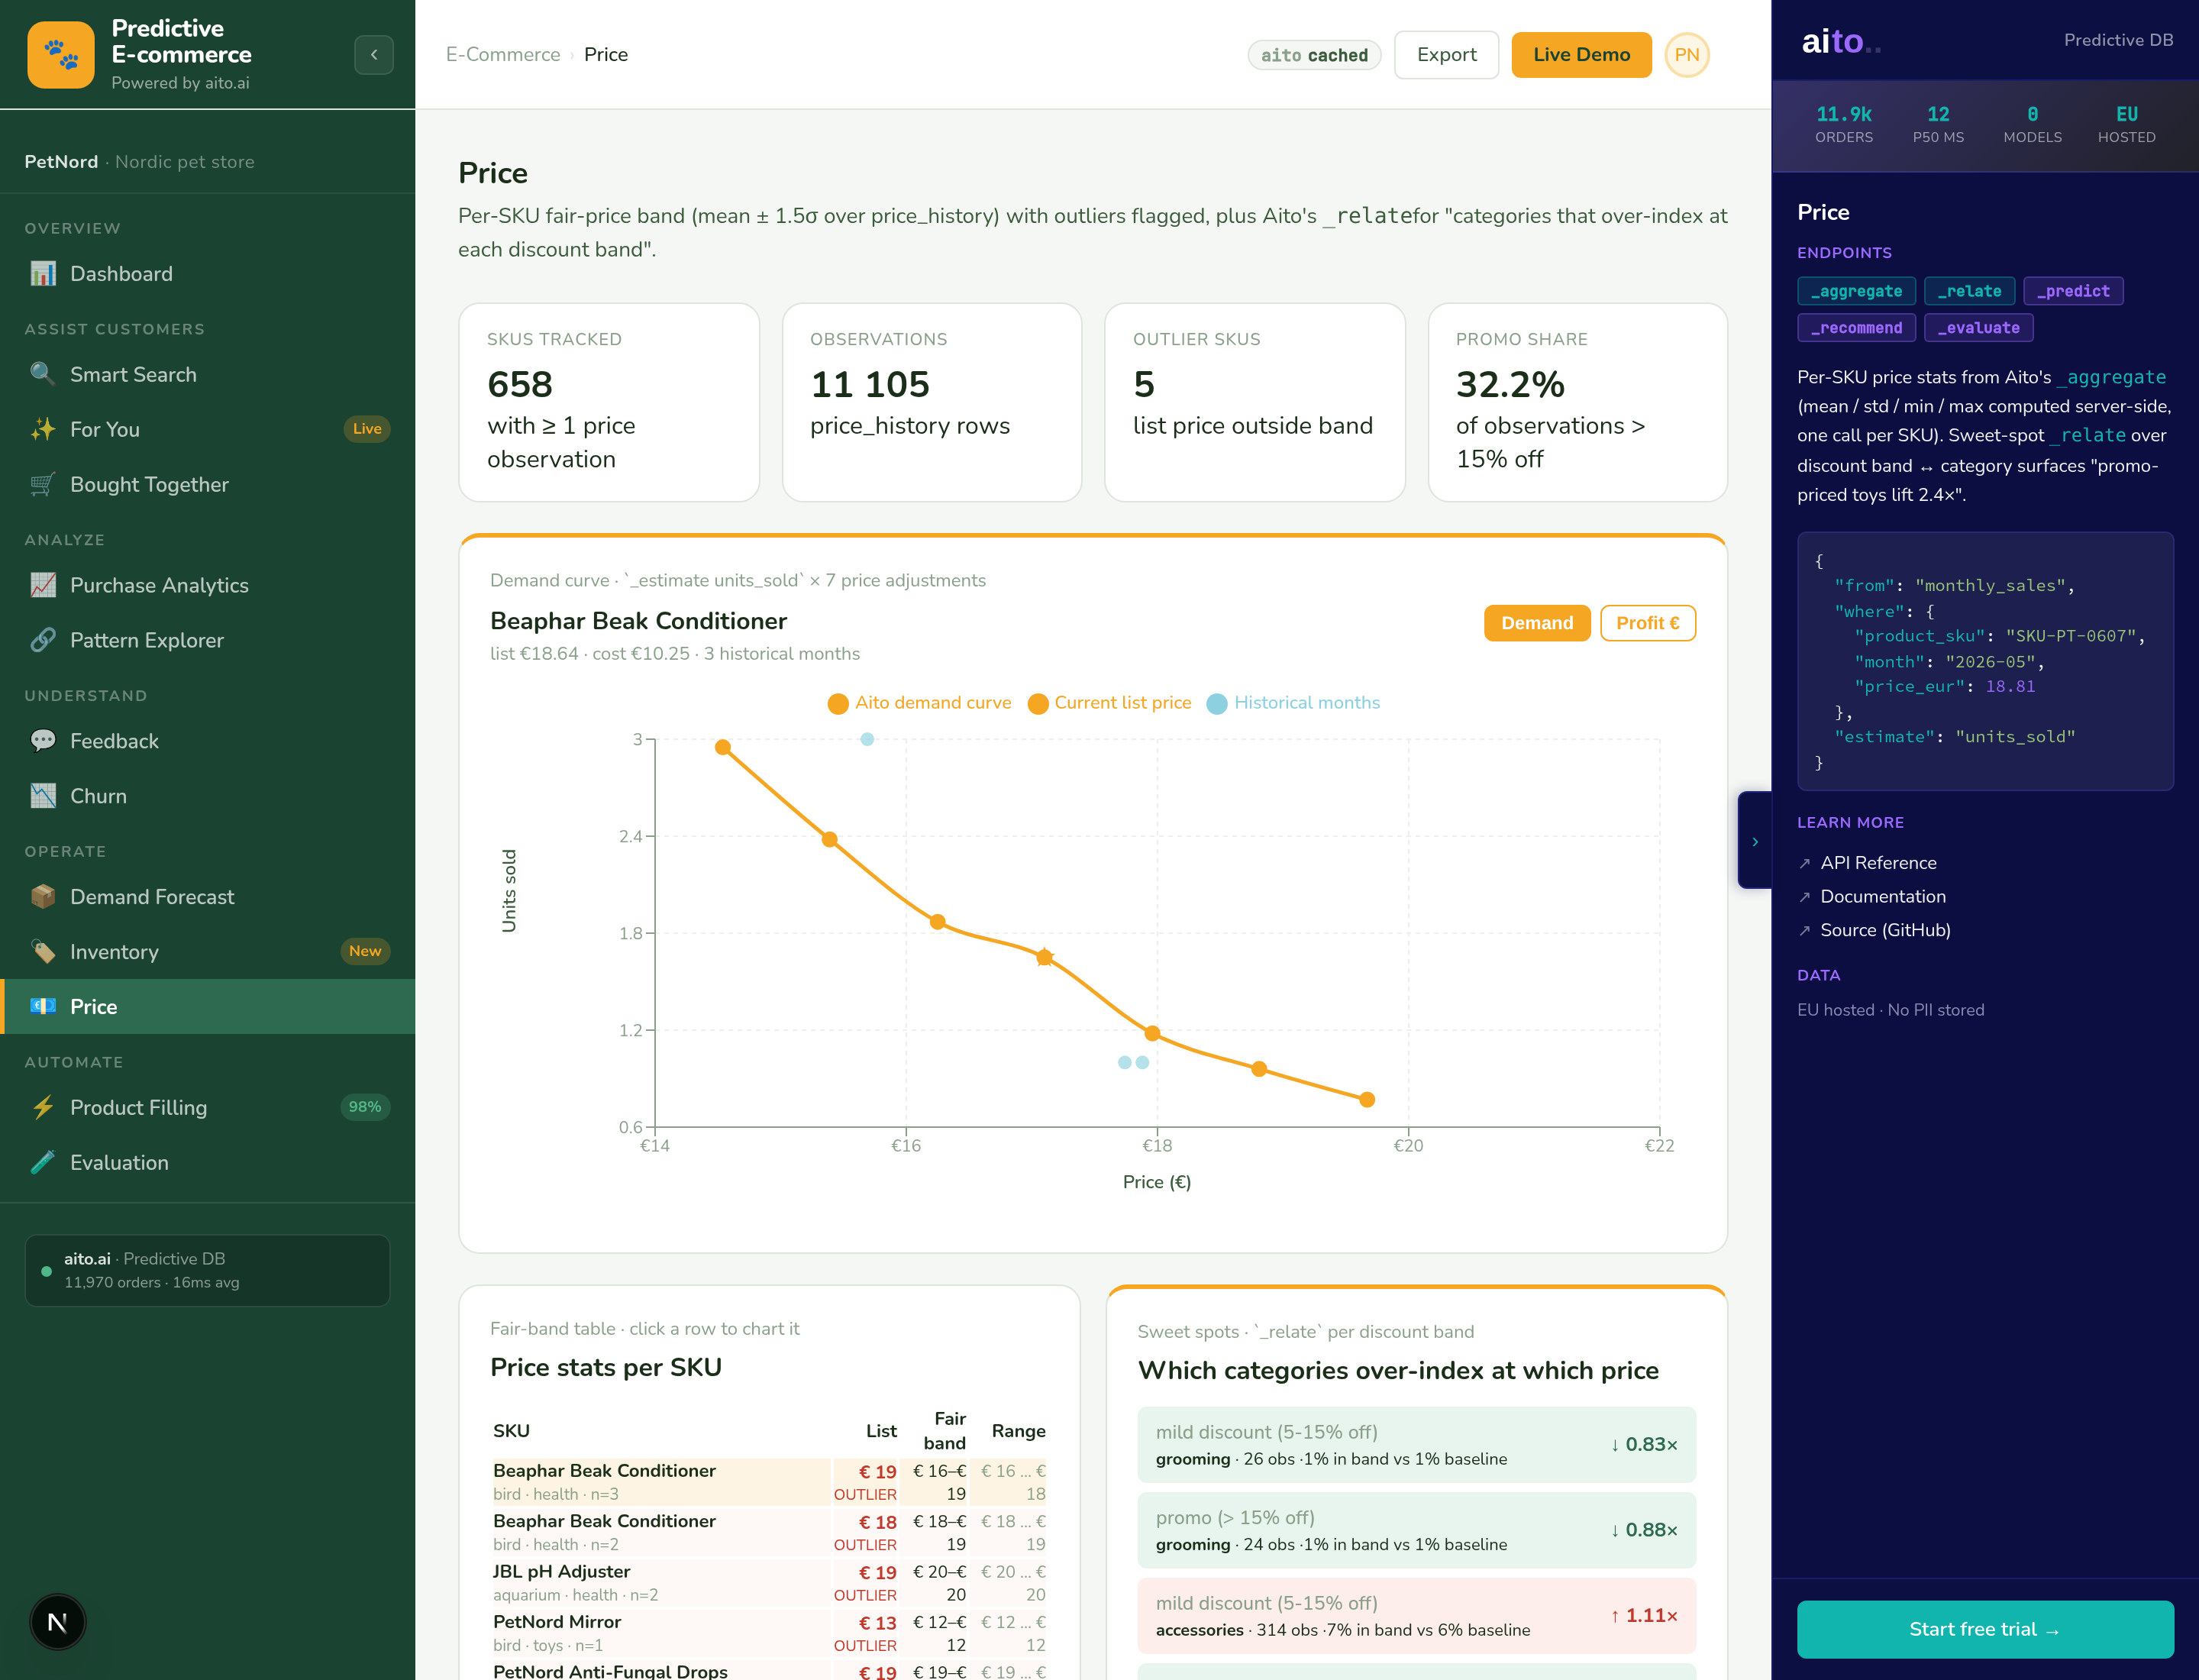Select the JBL pH Adjuster row

(768, 1582)
